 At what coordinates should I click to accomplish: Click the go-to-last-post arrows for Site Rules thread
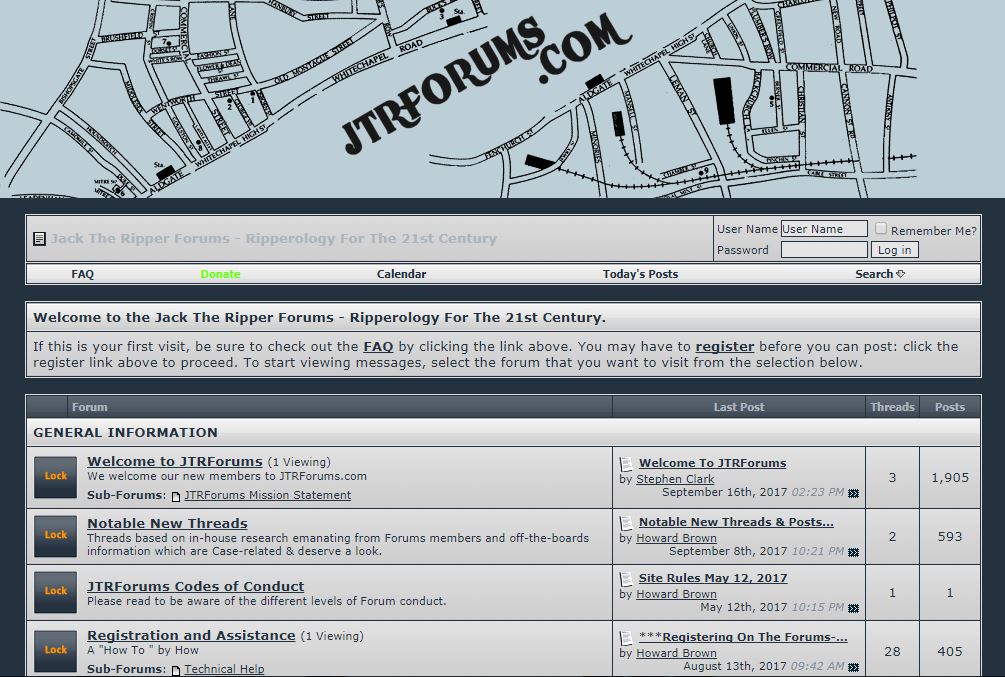(x=853, y=607)
